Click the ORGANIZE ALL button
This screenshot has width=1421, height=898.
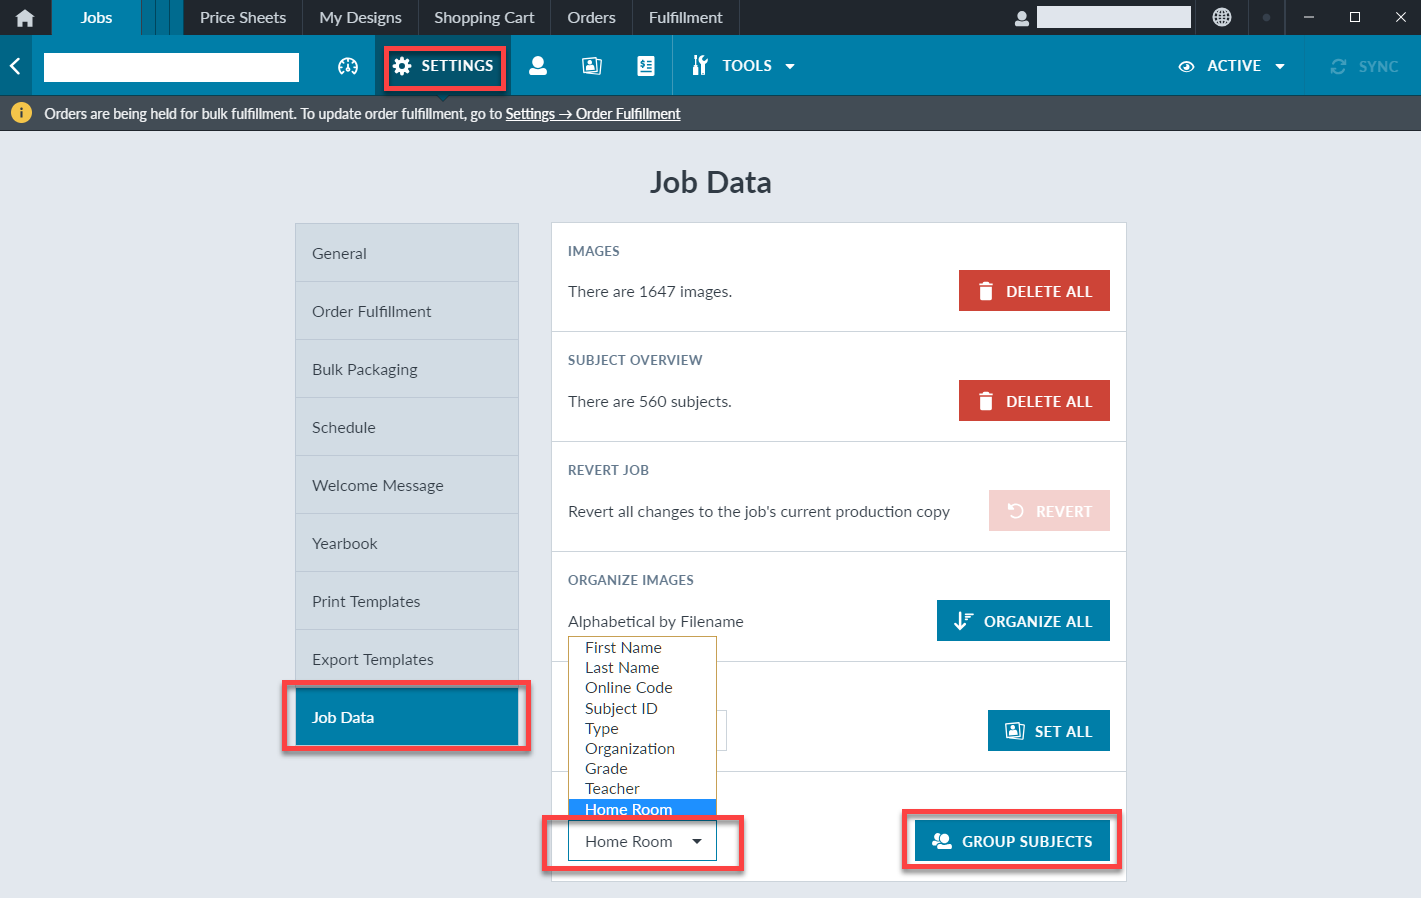pos(1022,620)
